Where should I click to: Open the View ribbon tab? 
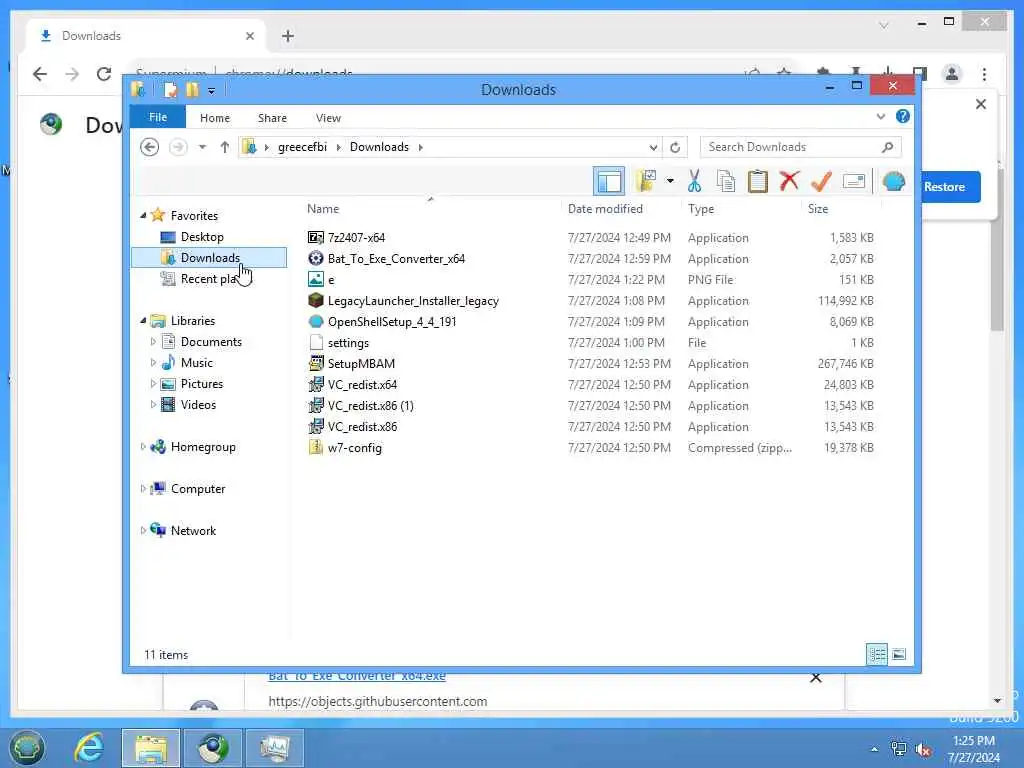coord(328,118)
